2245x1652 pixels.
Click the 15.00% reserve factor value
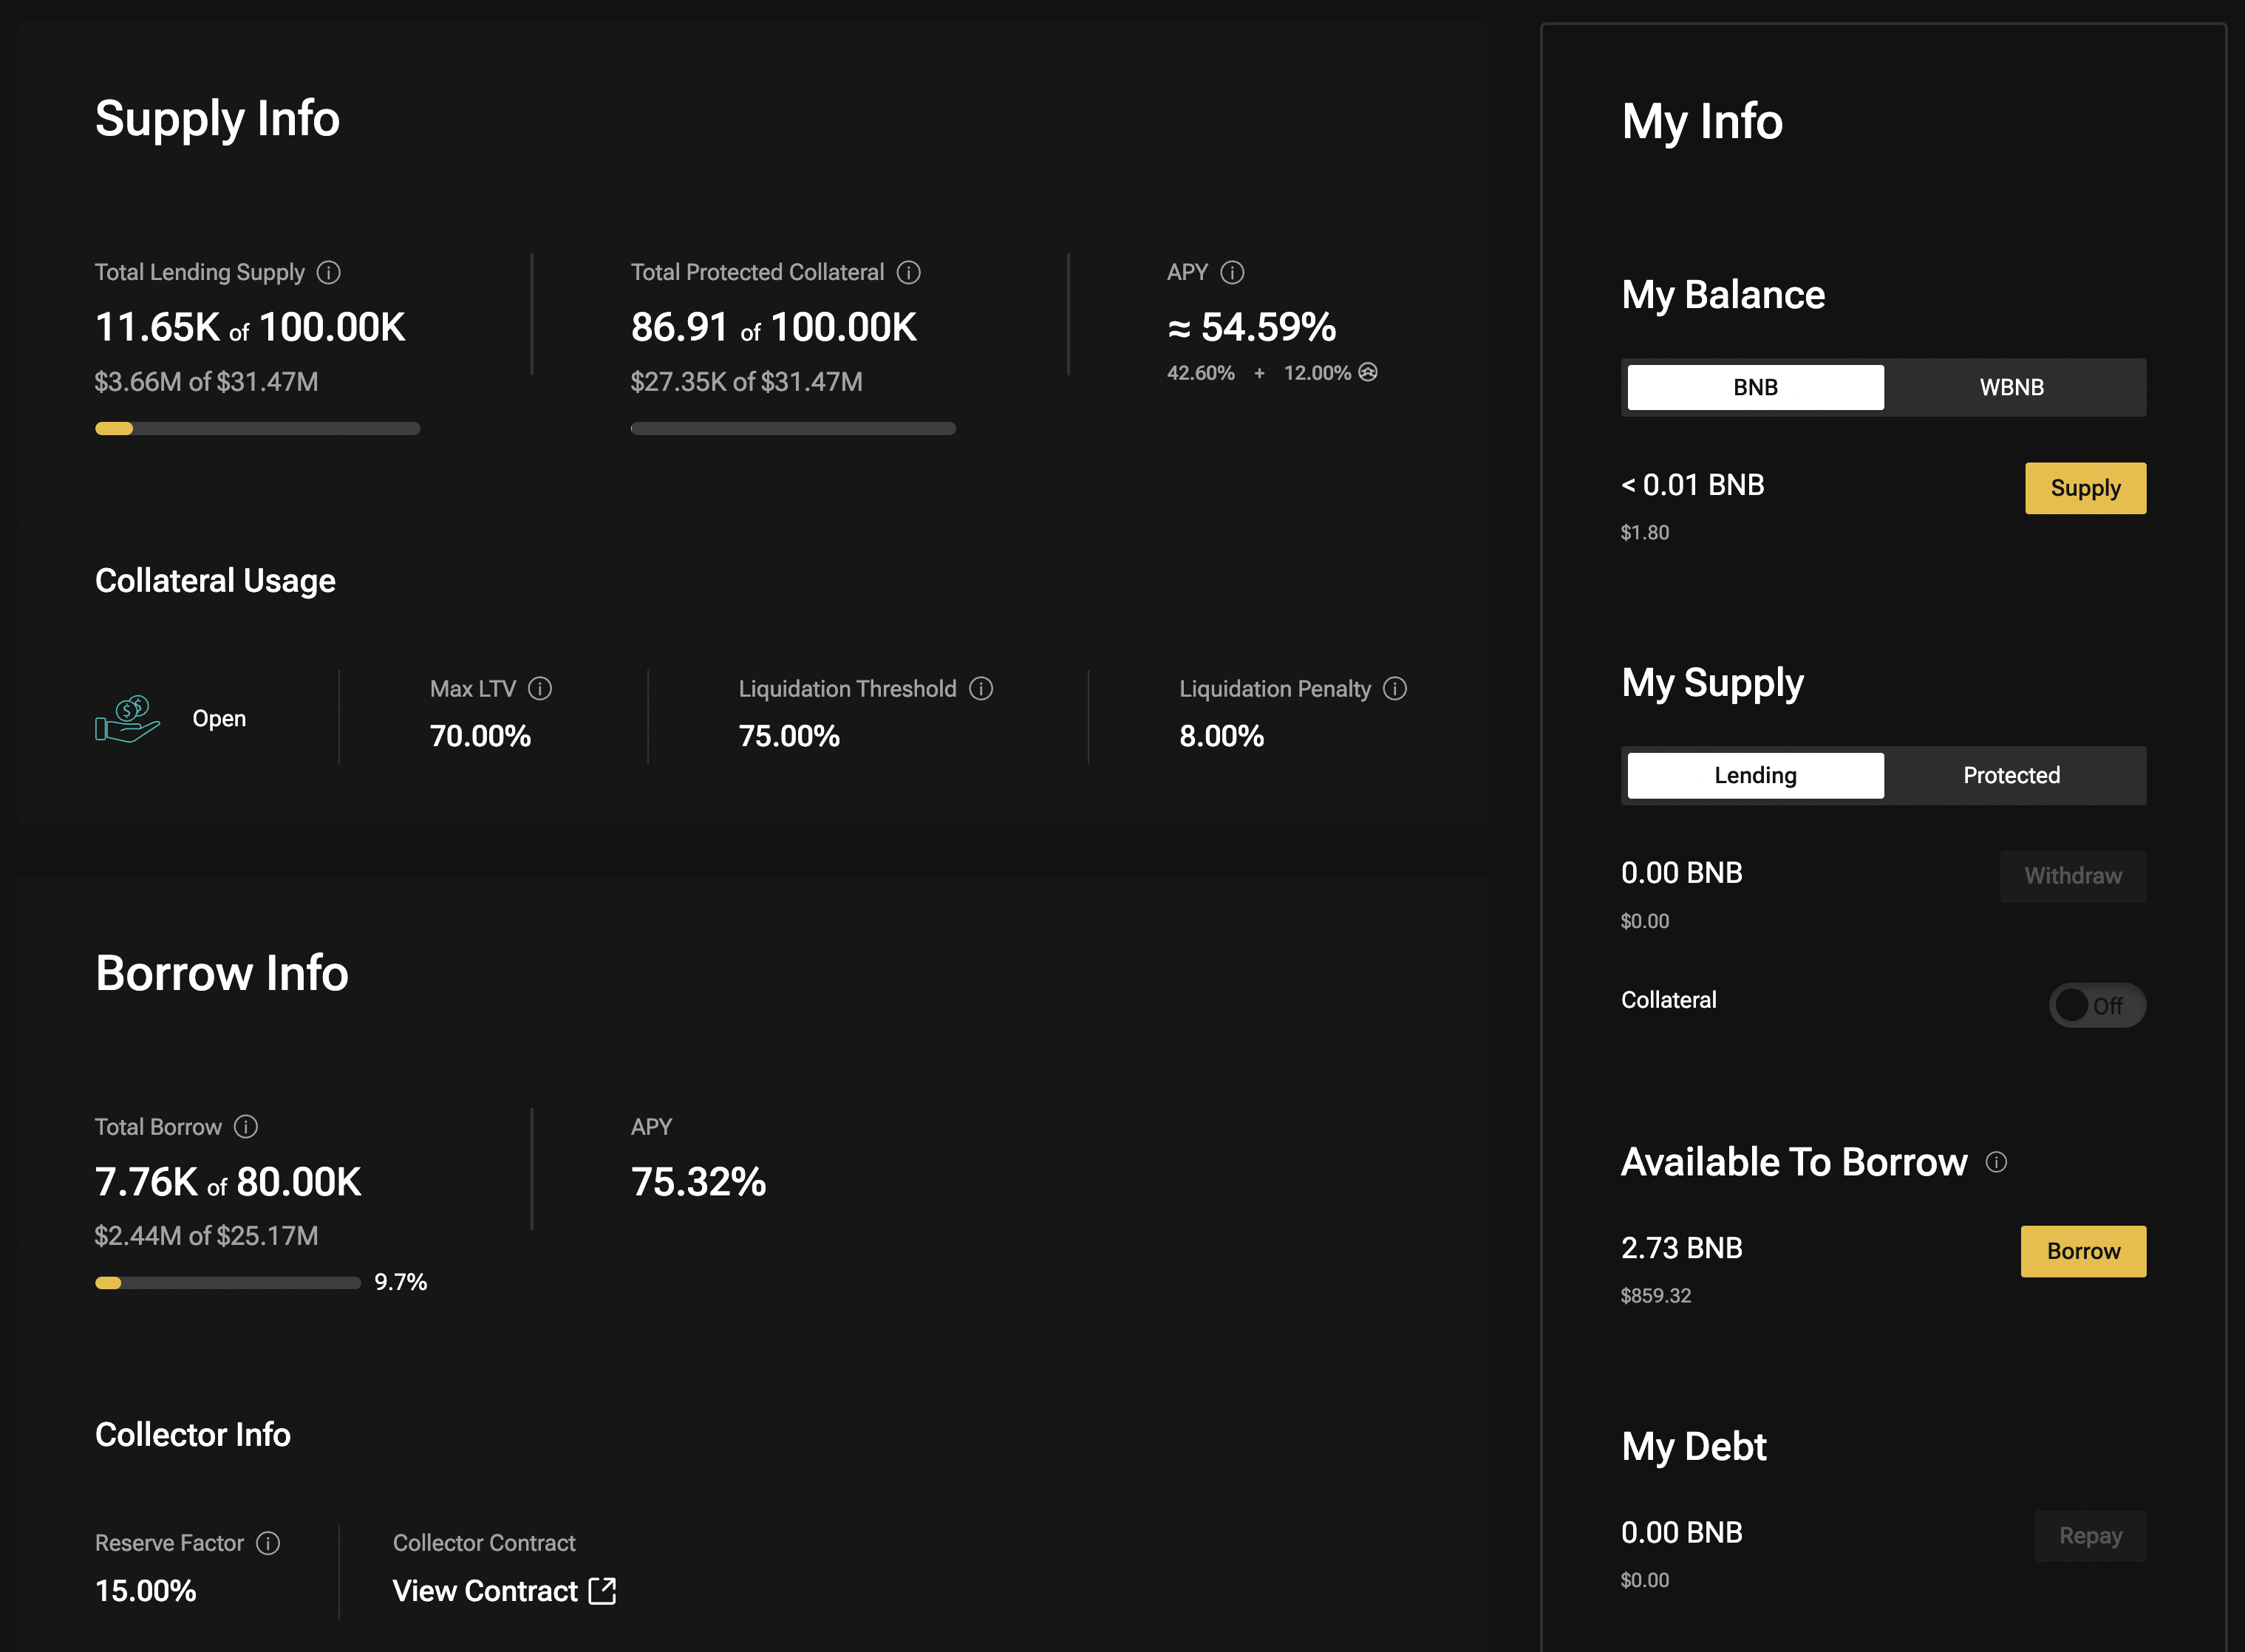[x=145, y=1590]
